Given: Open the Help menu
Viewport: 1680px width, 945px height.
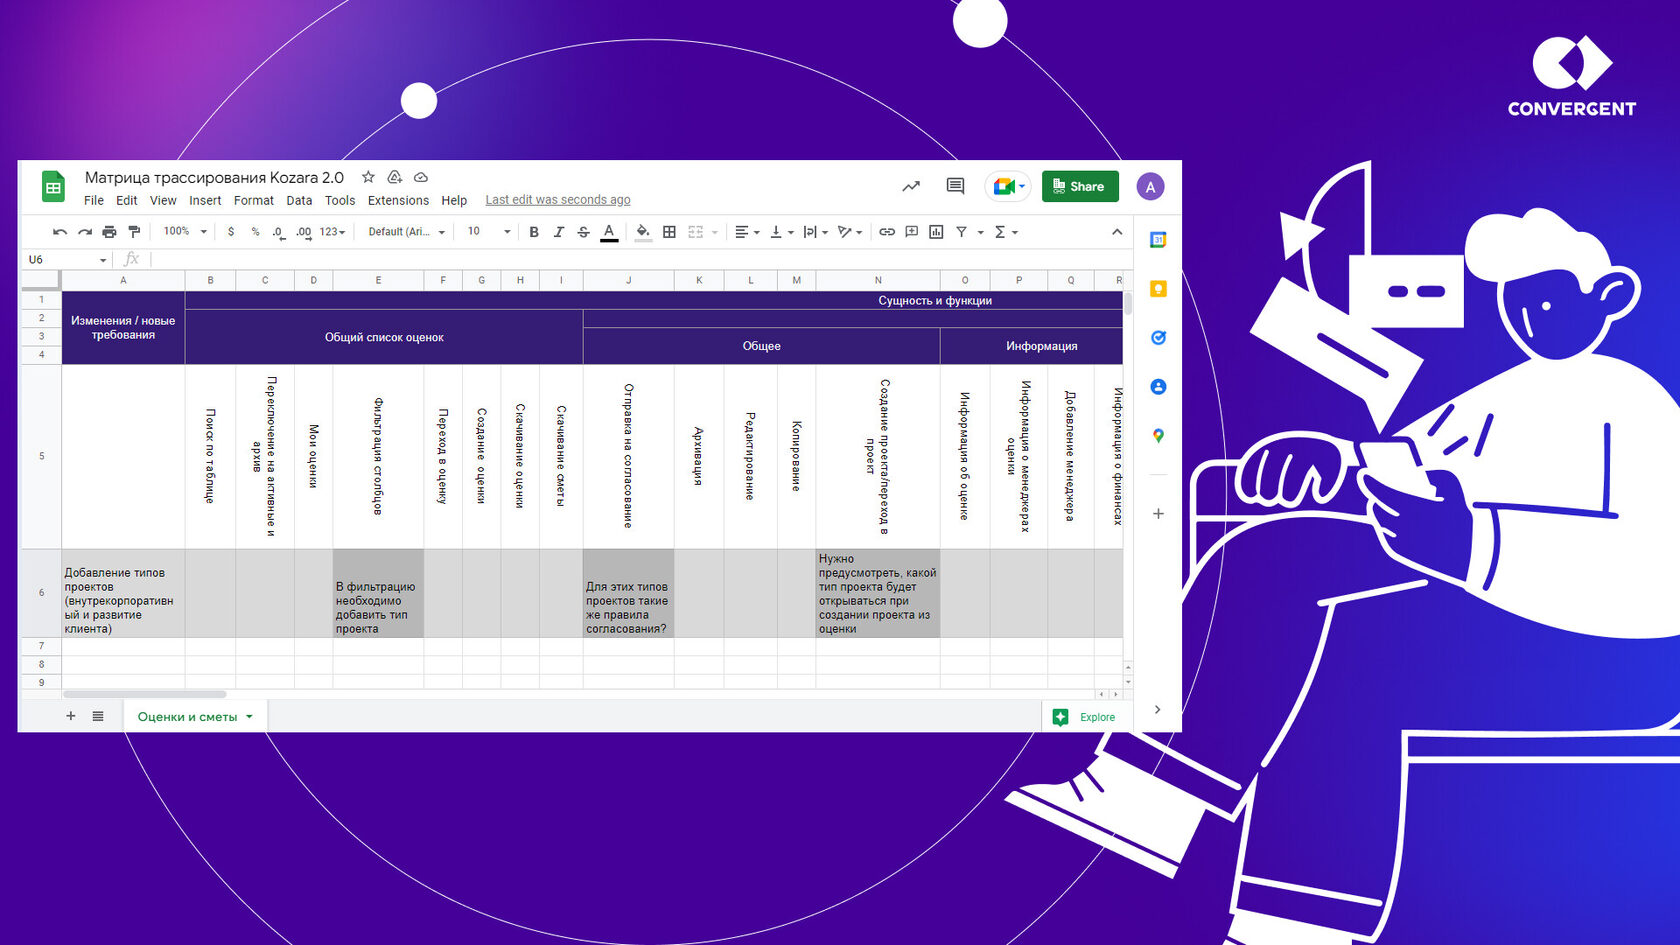Looking at the screenshot, I should click(454, 200).
